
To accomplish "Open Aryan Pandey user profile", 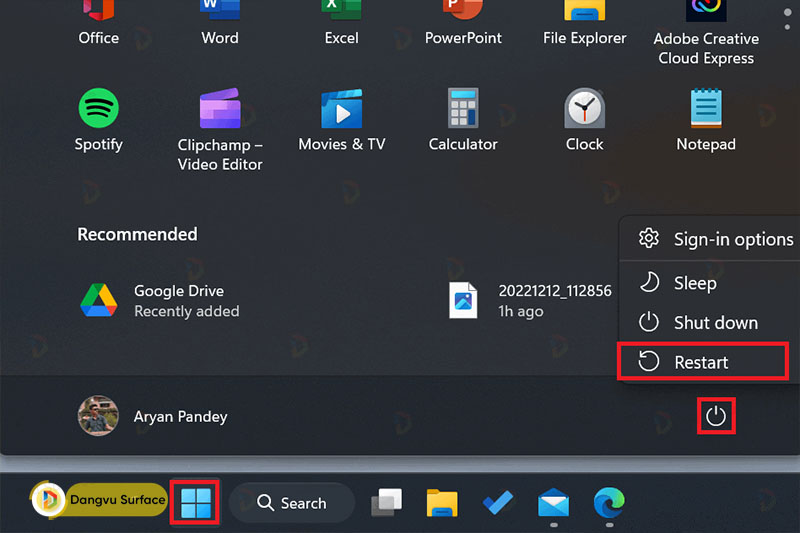I will coord(153,416).
